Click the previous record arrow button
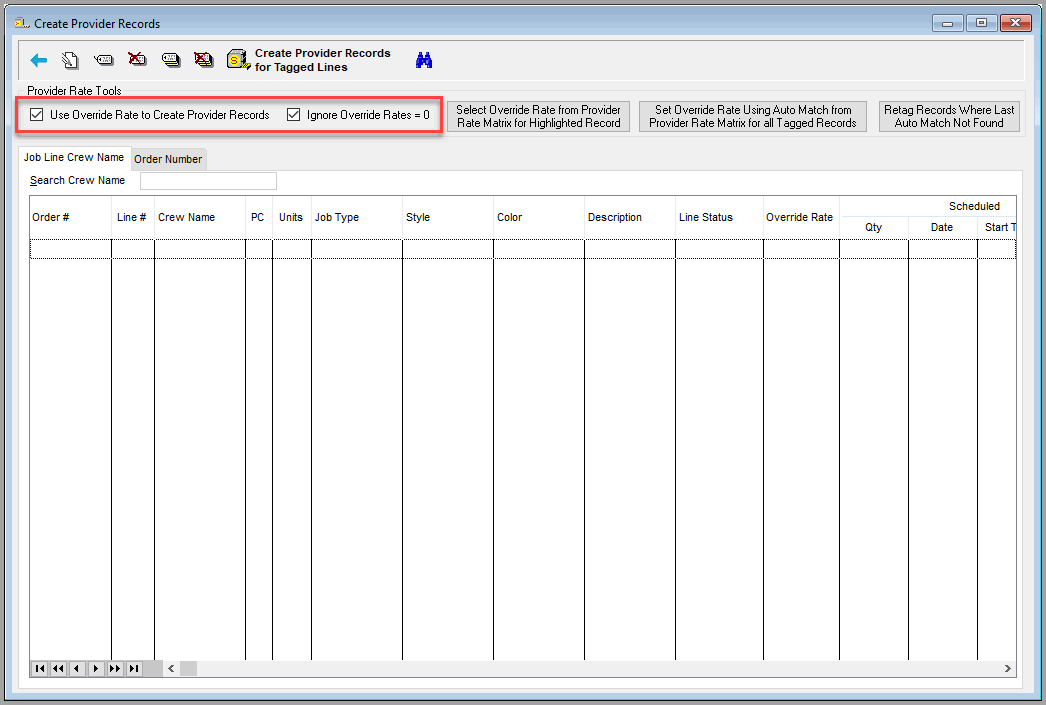 click(x=77, y=668)
